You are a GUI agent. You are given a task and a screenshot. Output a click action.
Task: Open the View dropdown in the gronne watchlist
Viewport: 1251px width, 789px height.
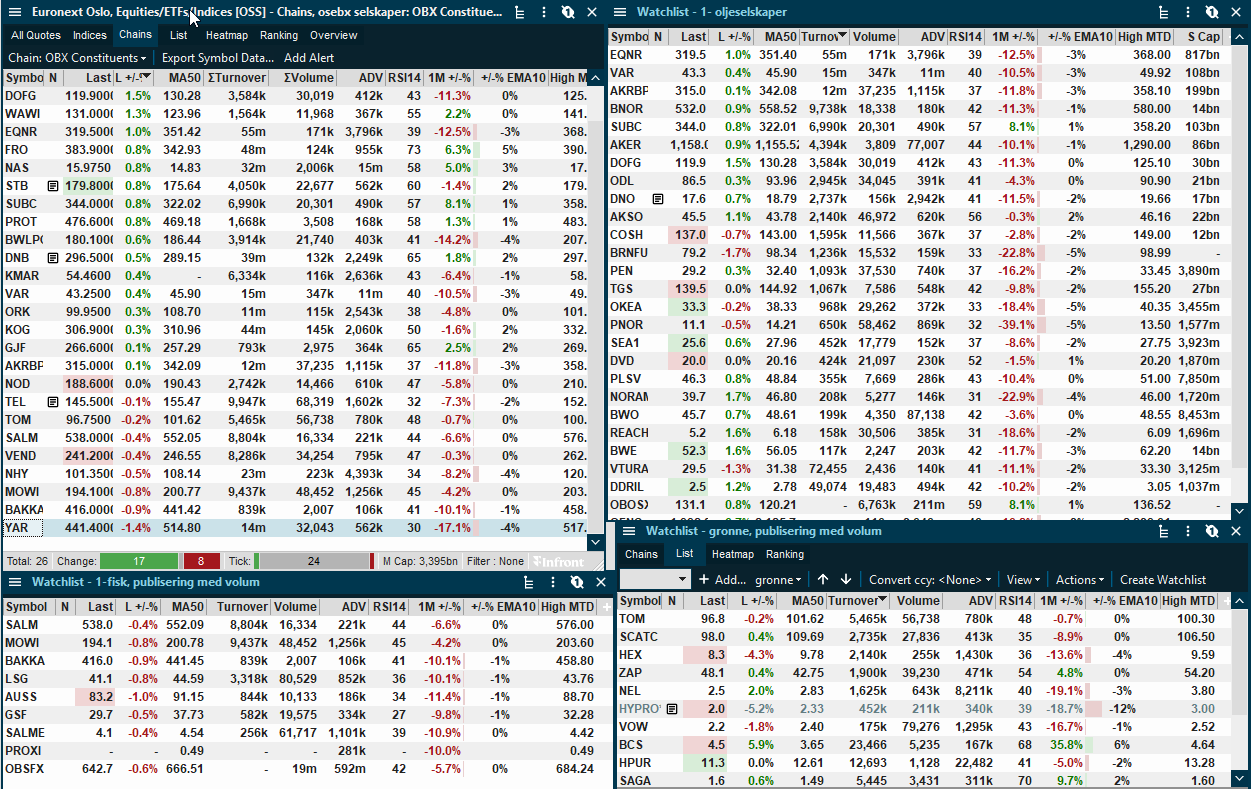1023,579
